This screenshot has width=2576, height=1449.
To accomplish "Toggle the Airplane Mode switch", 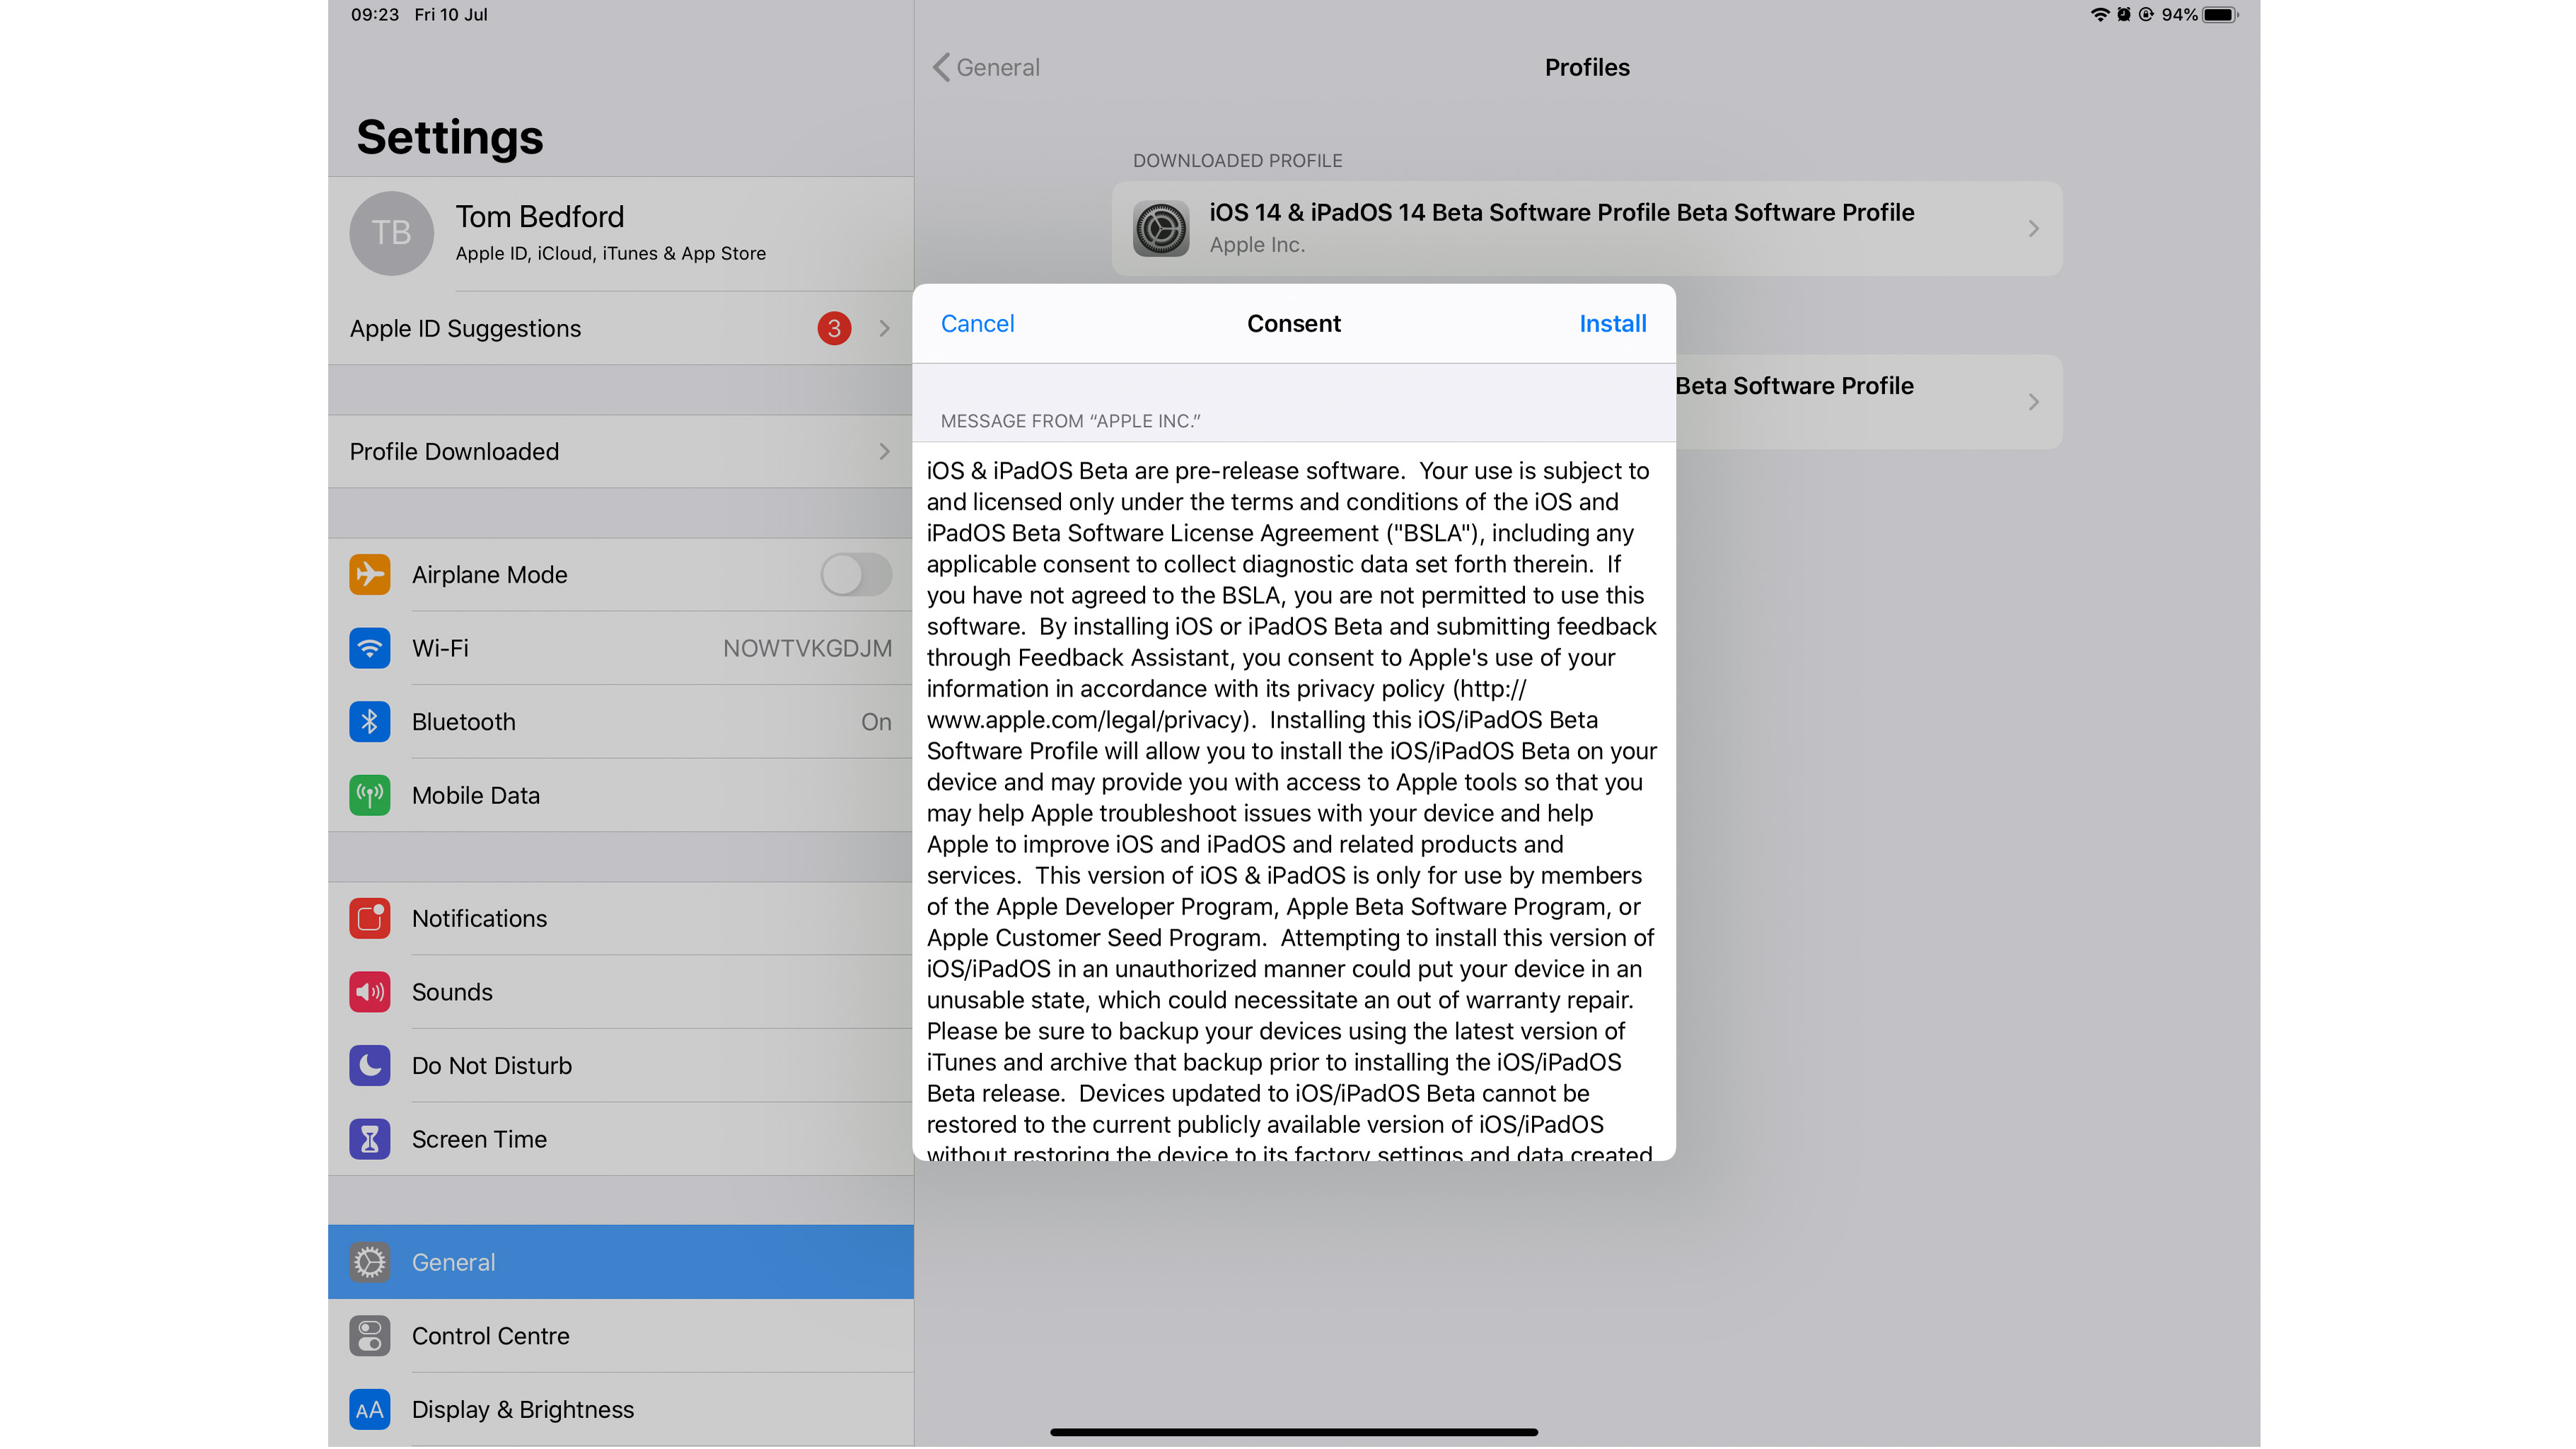I will pos(856,575).
